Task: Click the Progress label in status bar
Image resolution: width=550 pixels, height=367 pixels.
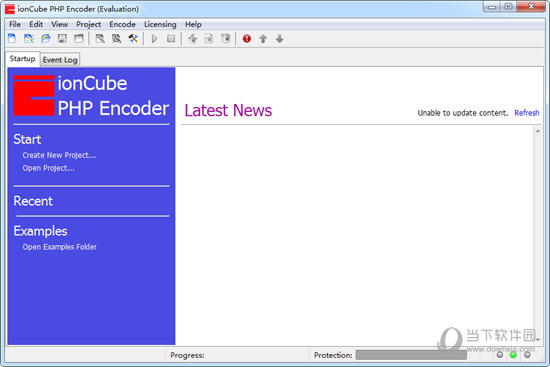Action: click(x=187, y=355)
